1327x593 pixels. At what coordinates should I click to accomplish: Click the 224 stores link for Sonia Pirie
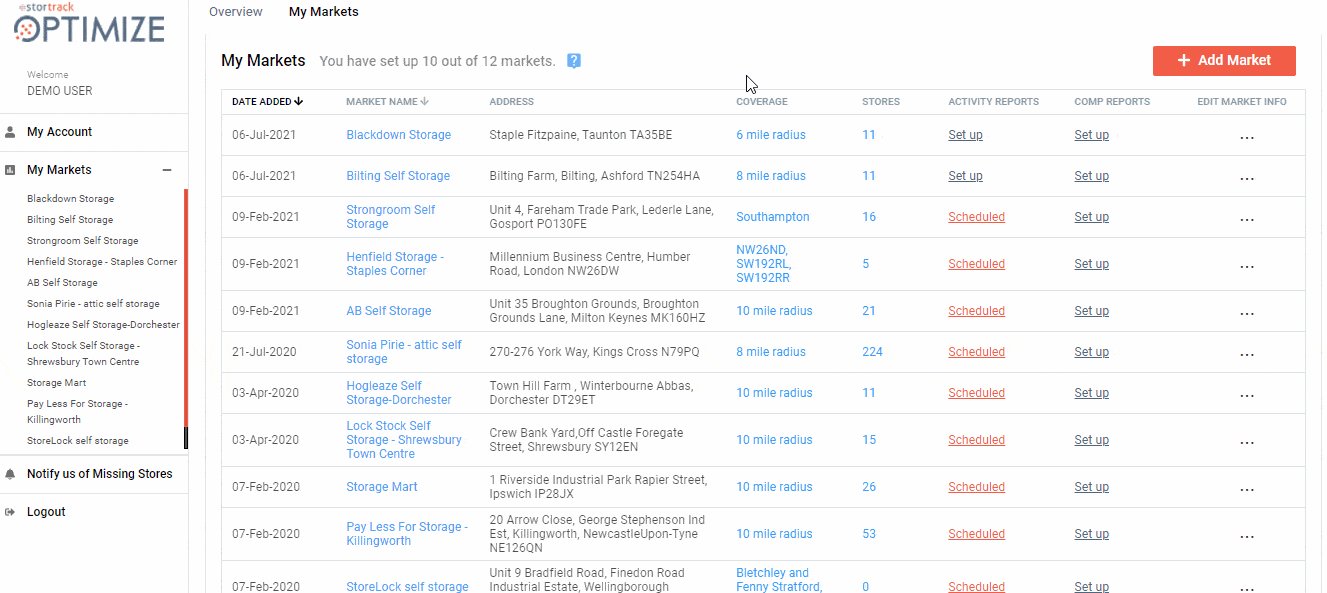click(873, 352)
